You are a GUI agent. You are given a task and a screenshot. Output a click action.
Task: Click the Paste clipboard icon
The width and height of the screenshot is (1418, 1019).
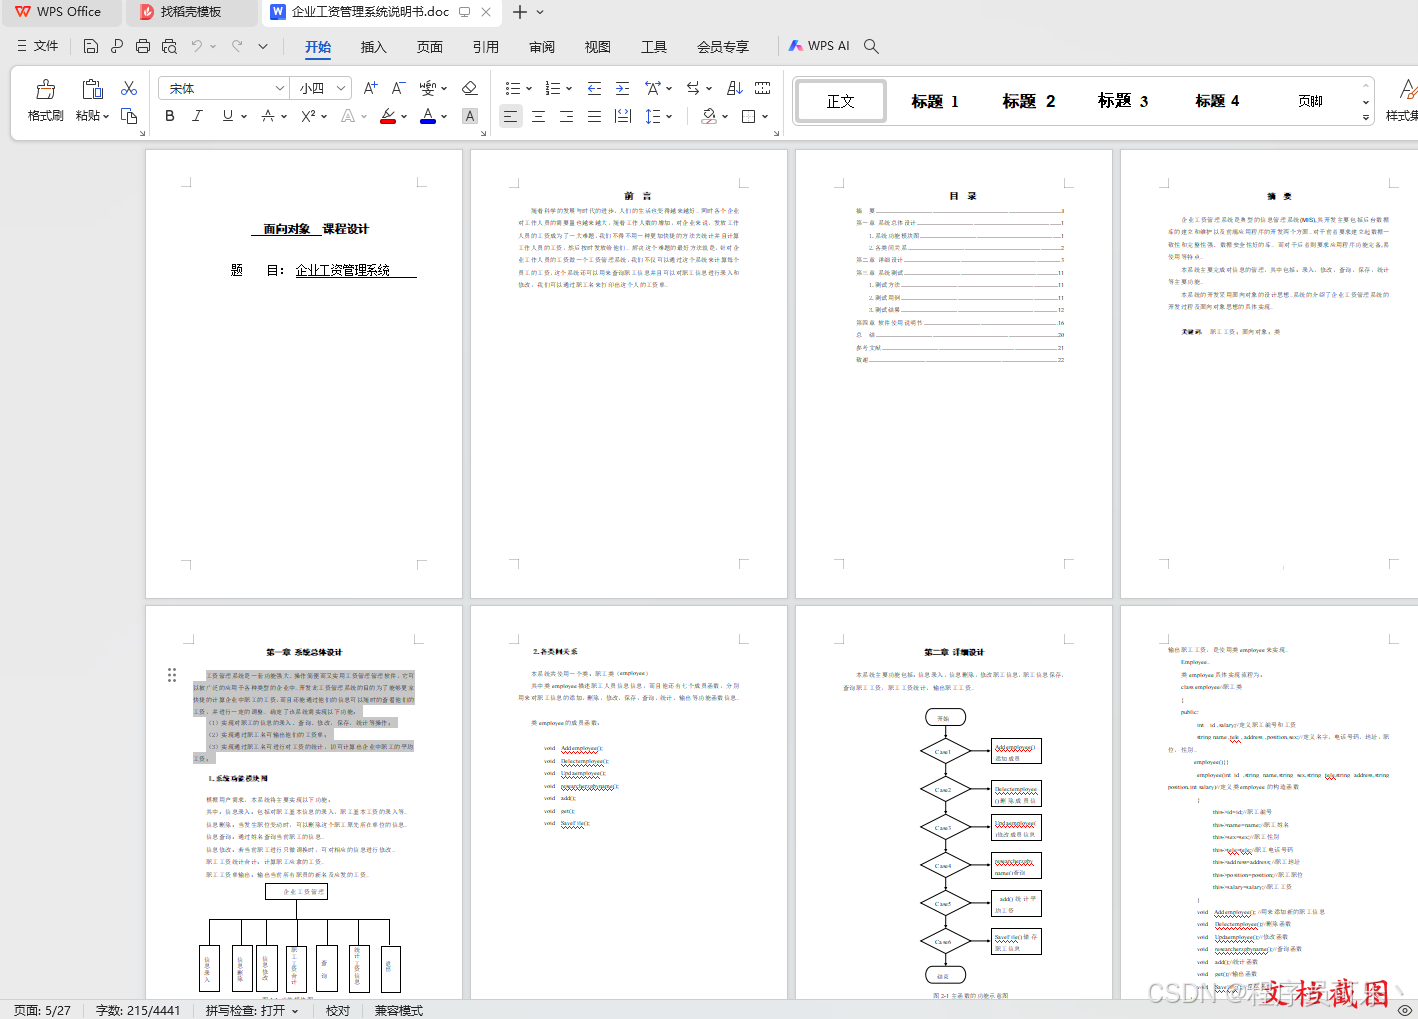[x=92, y=90]
